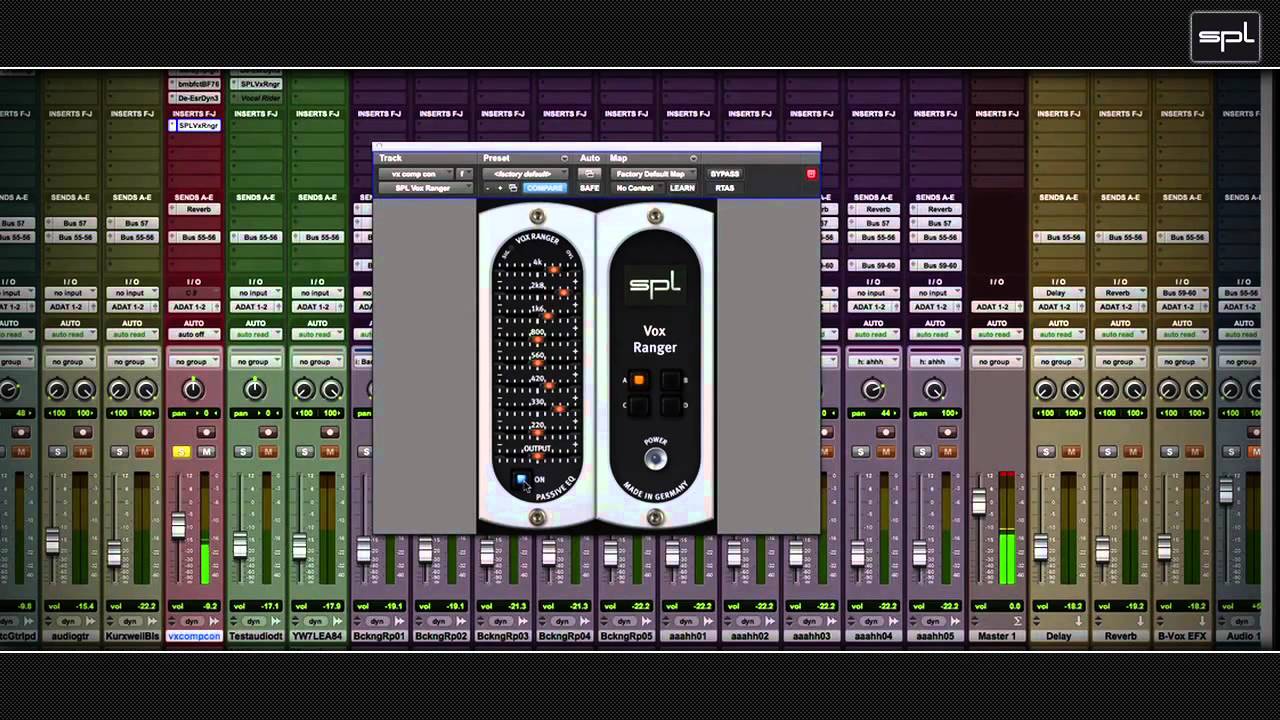The width and height of the screenshot is (1280, 720).
Task: Open the Factory Default Map dropdown
Action: point(653,174)
